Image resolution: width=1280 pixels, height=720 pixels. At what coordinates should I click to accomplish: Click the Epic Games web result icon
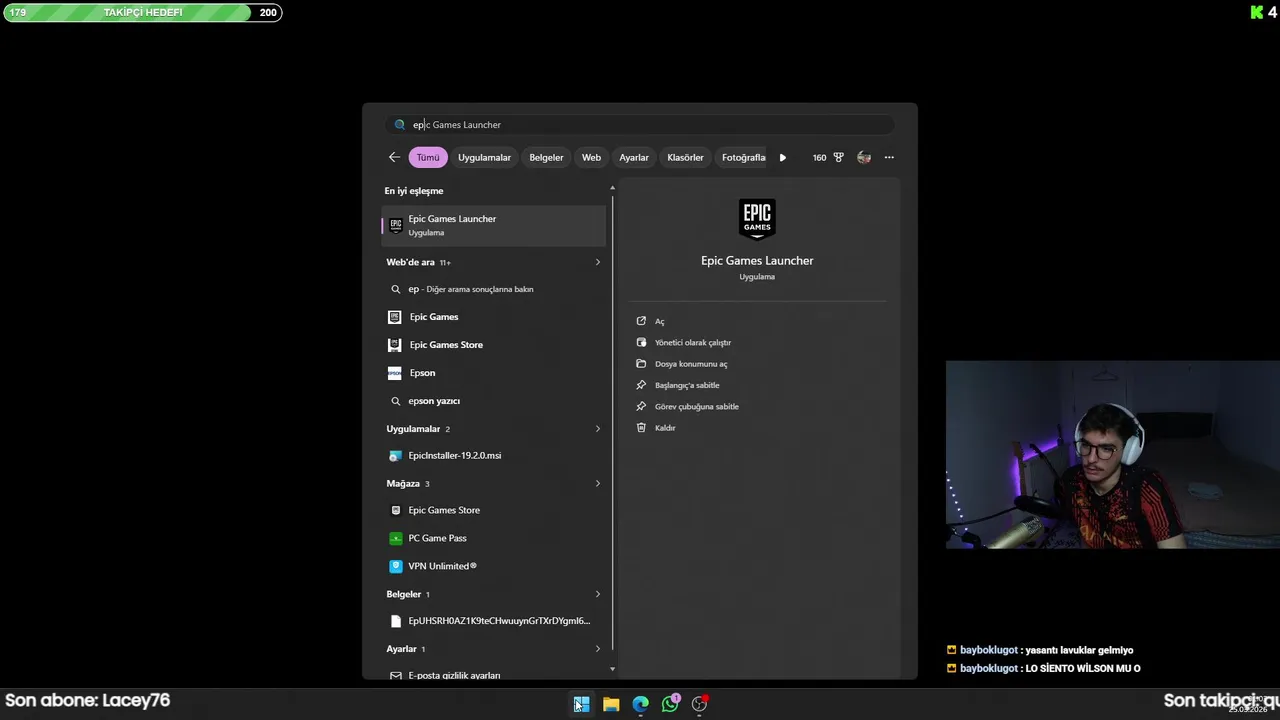pyautogui.click(x=394, y=317)
